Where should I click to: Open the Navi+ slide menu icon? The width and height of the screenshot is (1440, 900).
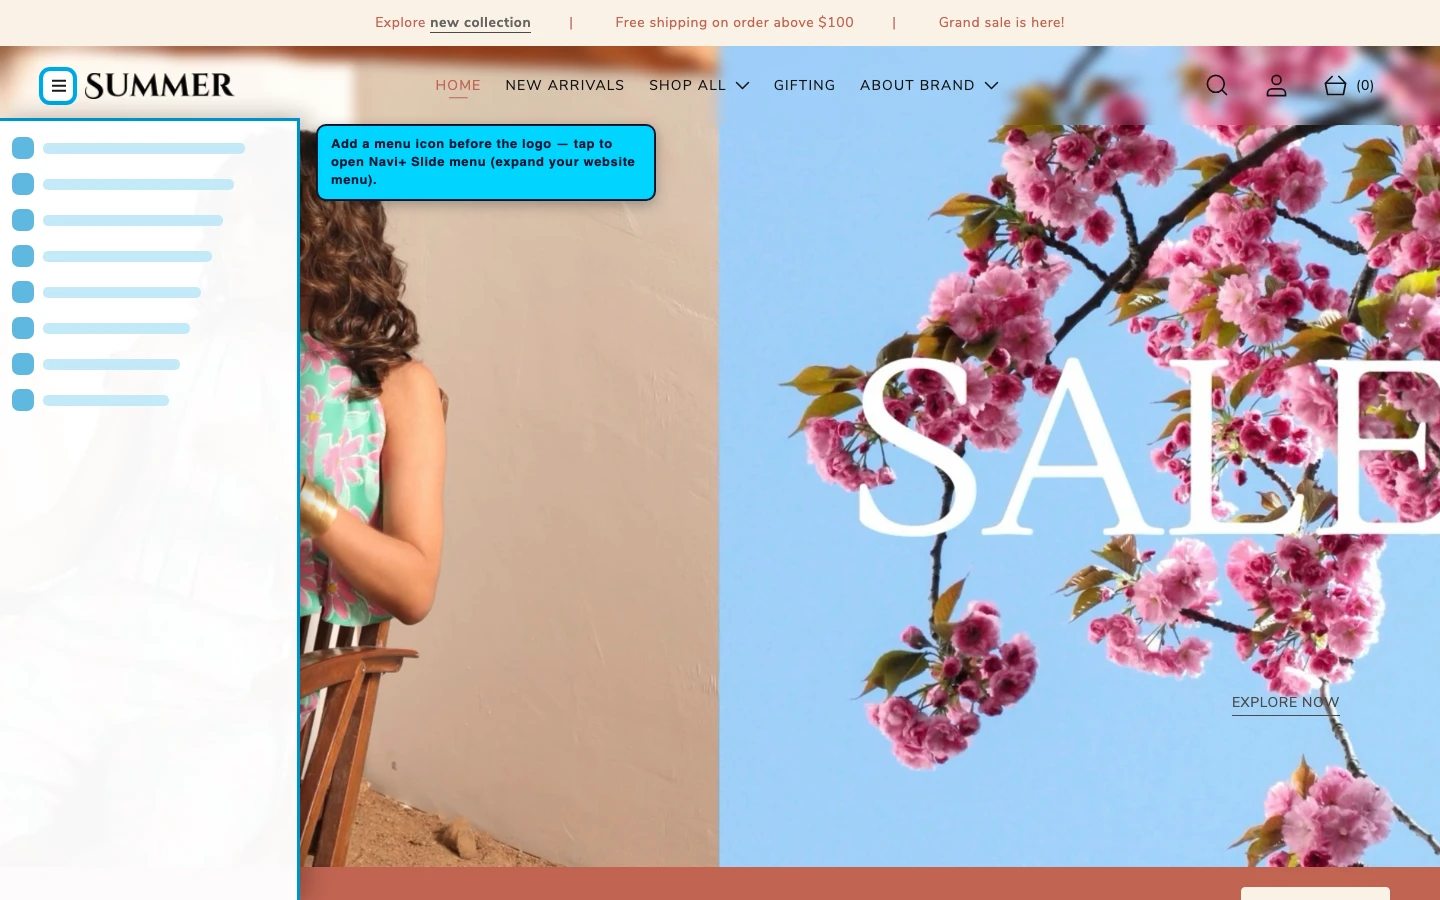coord(58,86)
